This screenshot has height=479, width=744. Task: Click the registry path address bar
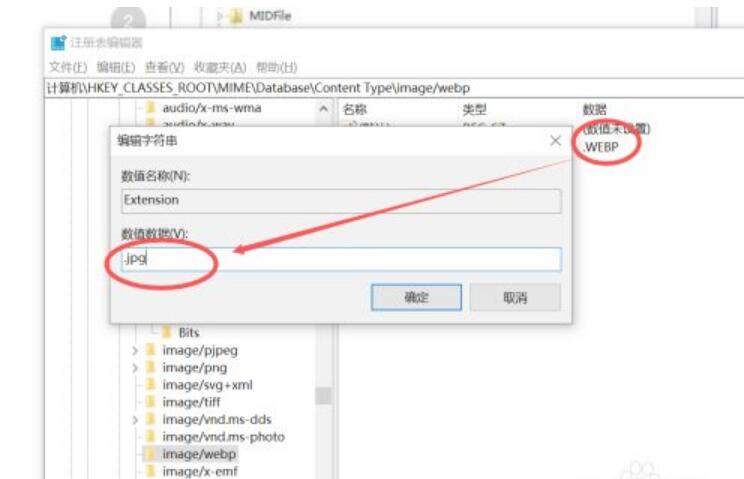[x=394, y=88]
